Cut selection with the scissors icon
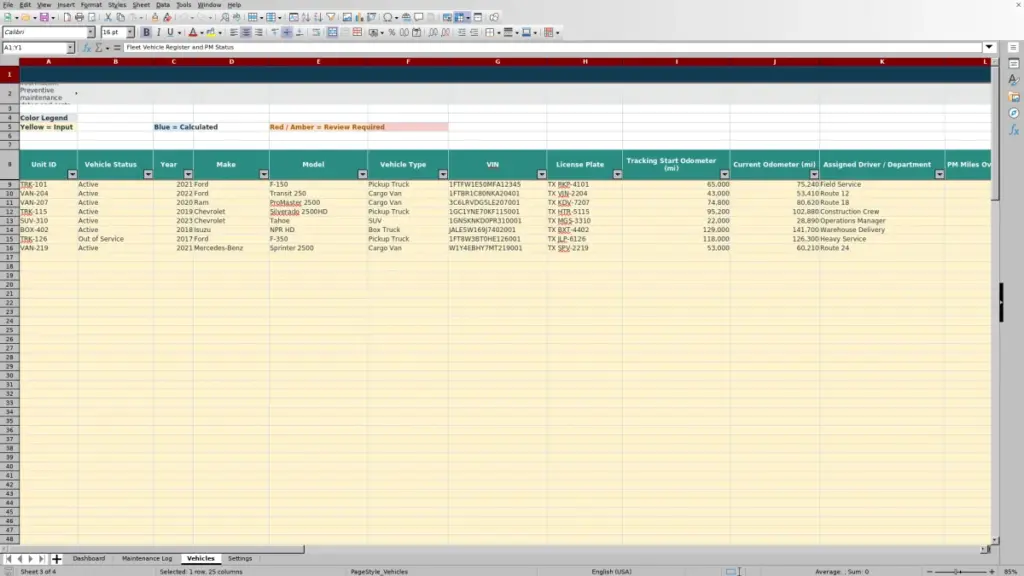Image resolution: width=1024 pixels, height=576 pixels. click(108, 17)
